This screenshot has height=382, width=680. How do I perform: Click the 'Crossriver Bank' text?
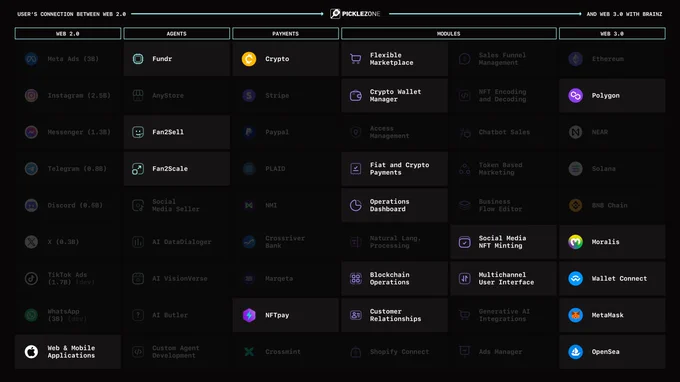pyautogui.click(x=285, y=242)
